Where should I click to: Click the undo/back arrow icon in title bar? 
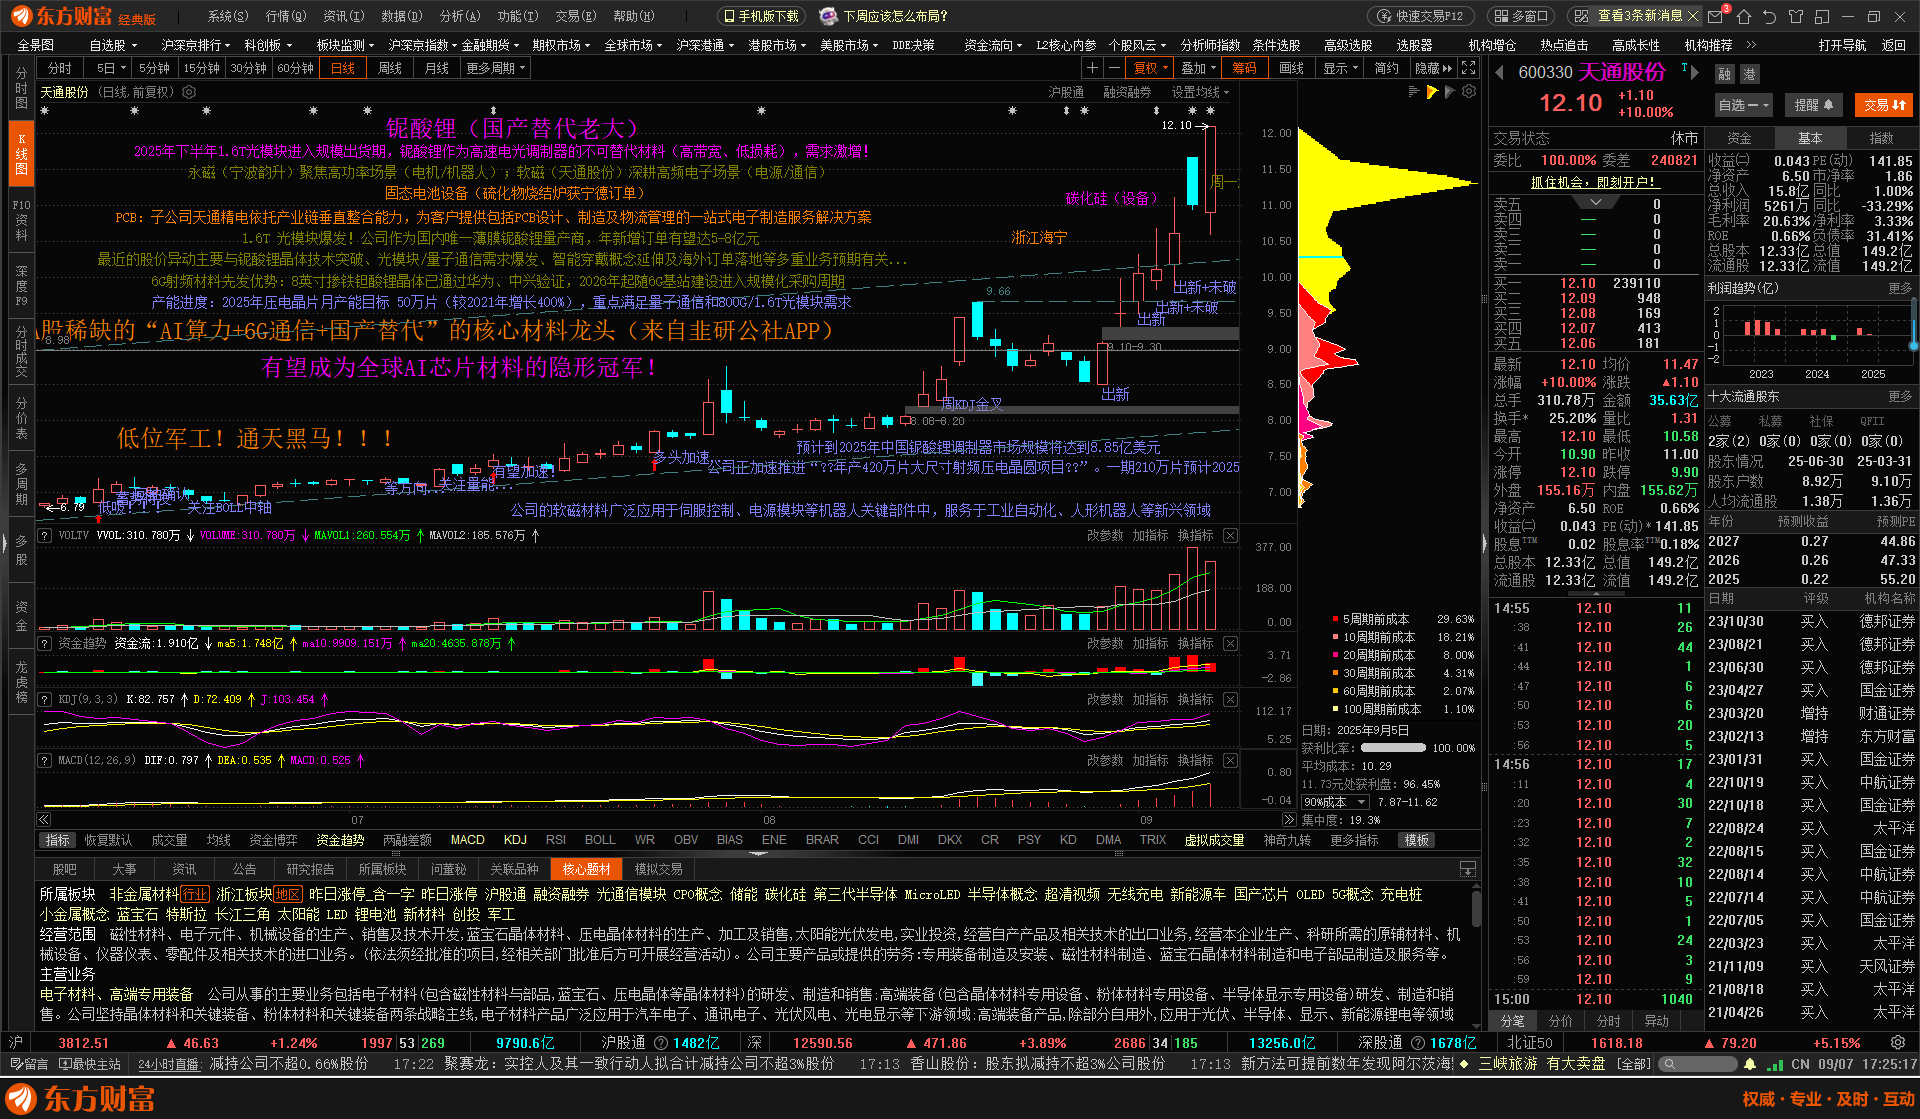click(x=1770, y=17)
